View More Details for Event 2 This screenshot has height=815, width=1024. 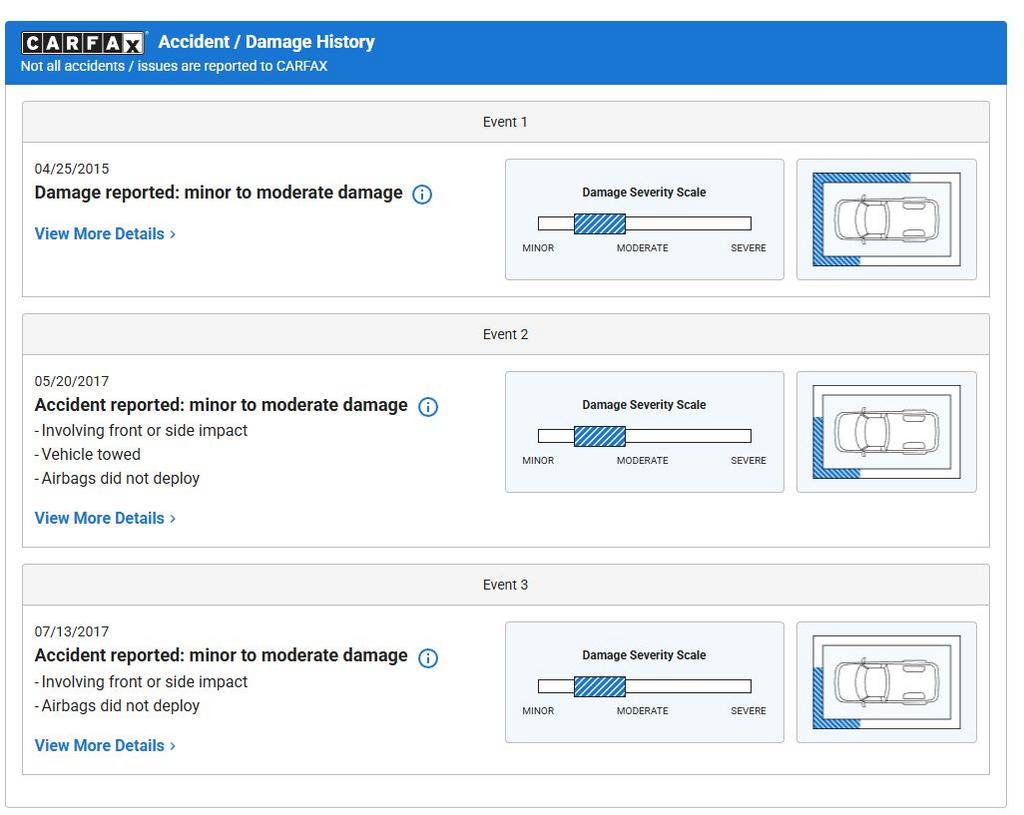coord(105,518)
